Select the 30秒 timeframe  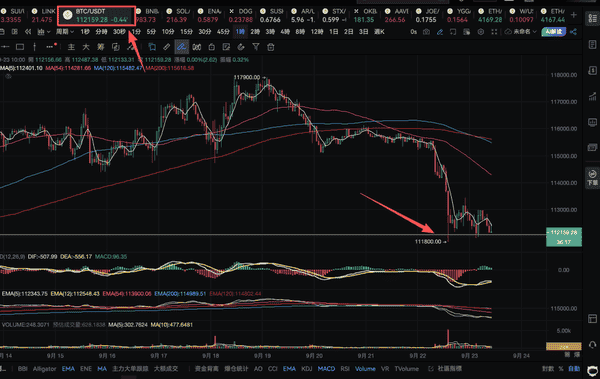[x=119, y=32]
